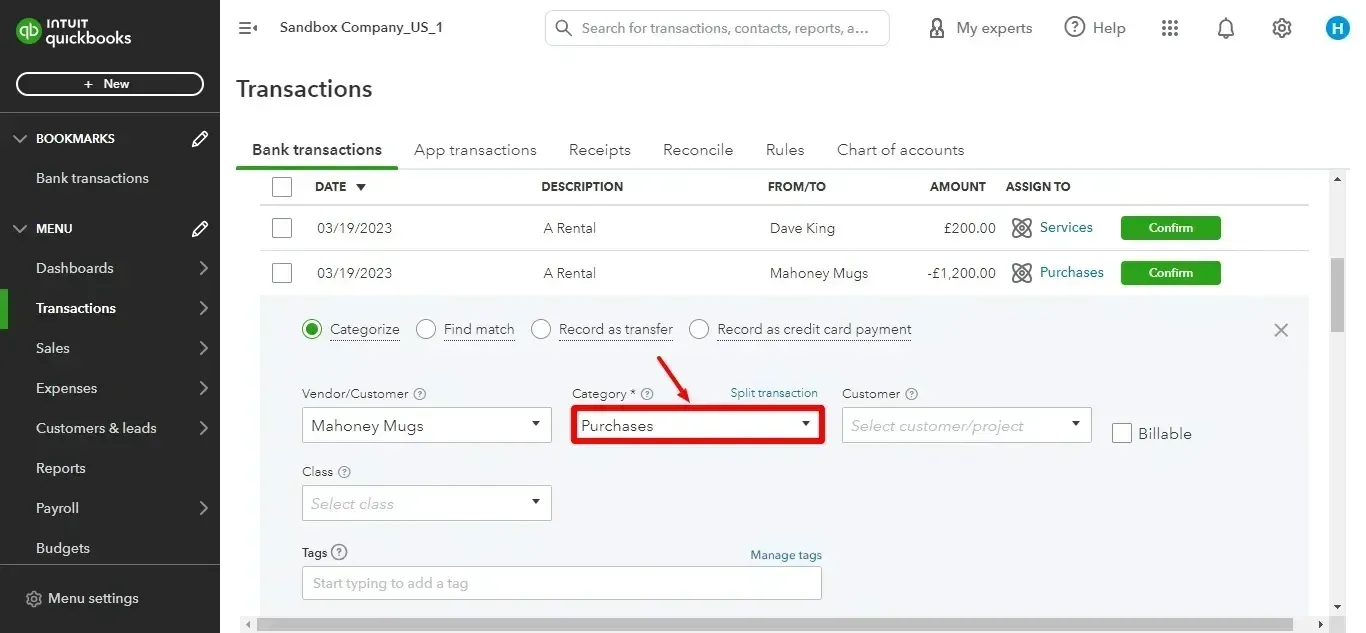Screen dimensions: 1366x633
Task: Select the Find match radio button
Action: click(426, 329)
